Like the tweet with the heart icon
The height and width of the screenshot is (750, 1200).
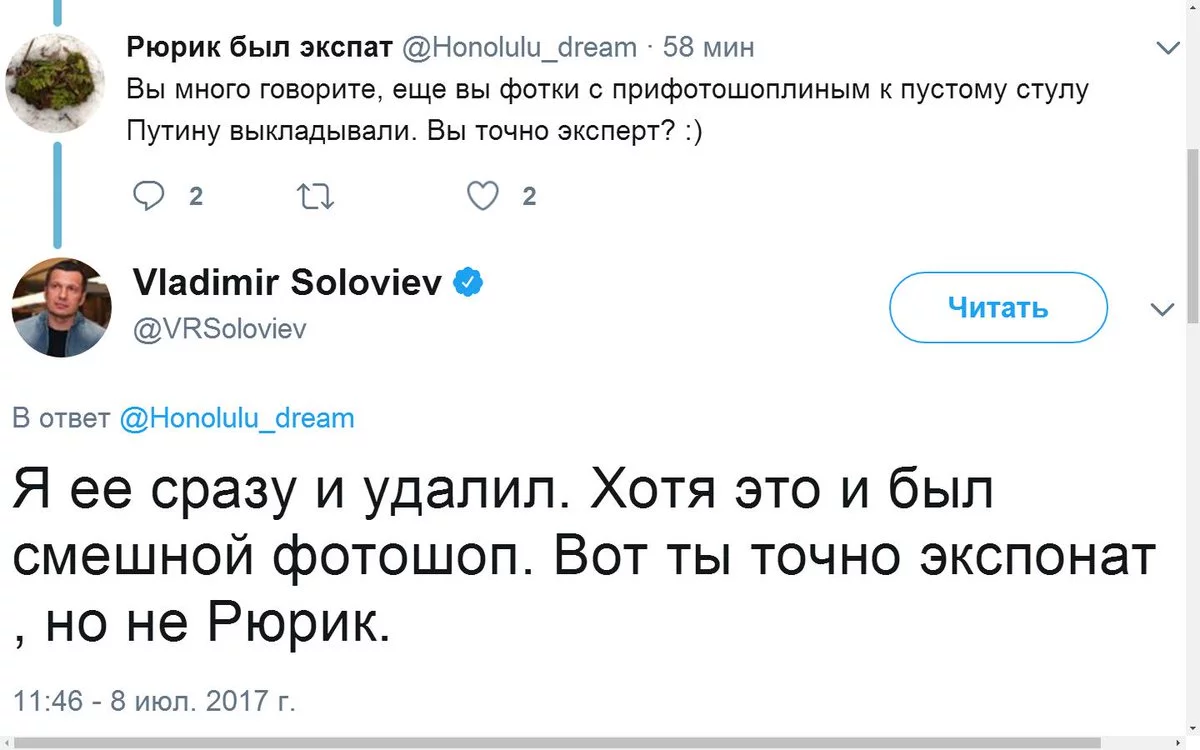click(x=483, y=197)
